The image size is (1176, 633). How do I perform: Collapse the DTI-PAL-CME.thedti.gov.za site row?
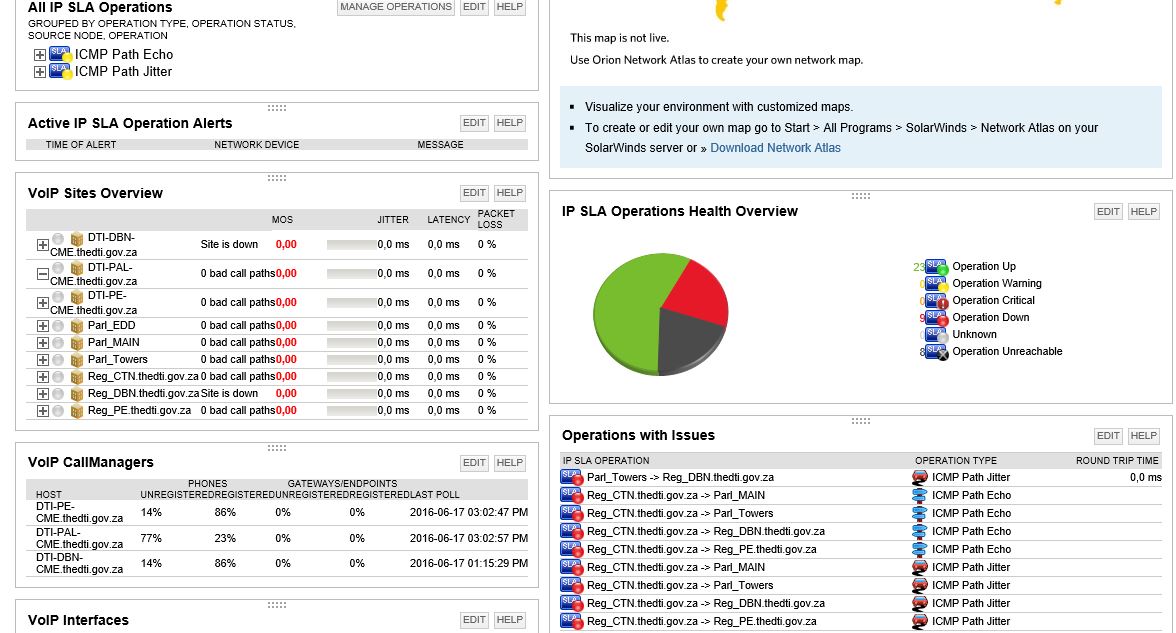point(43,274)
